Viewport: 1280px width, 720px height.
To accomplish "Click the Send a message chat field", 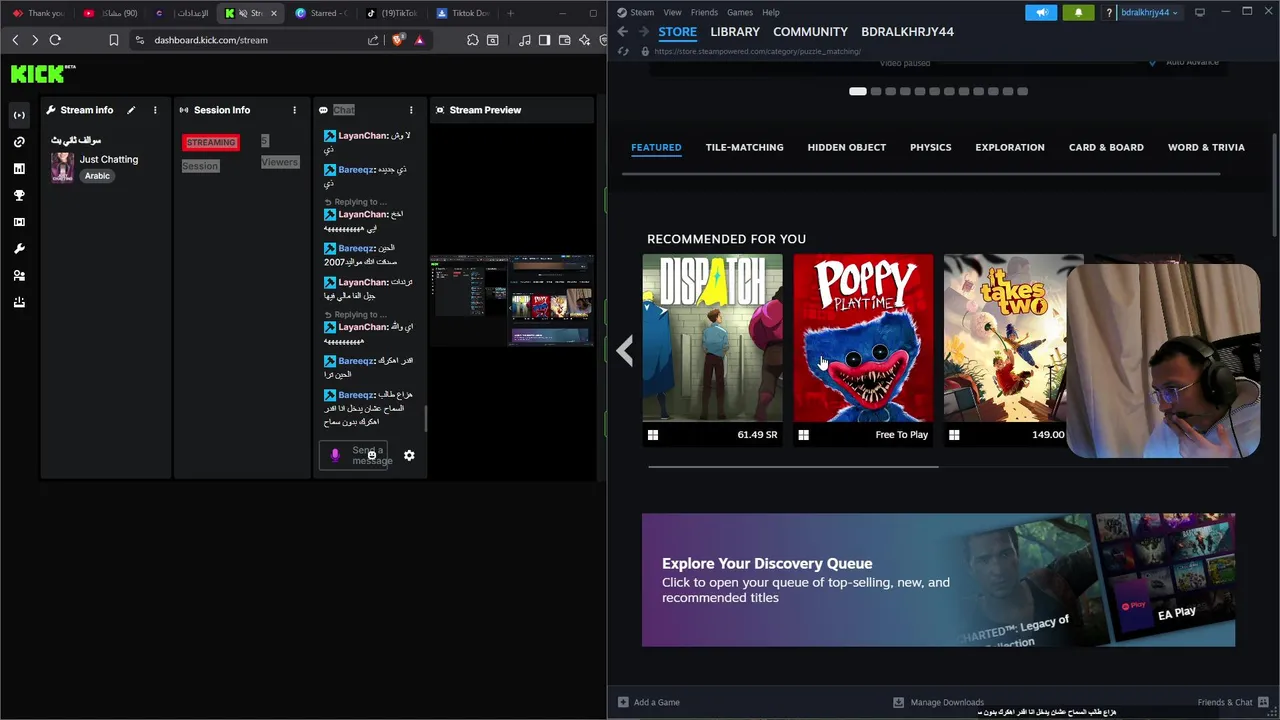I will 354,456.
